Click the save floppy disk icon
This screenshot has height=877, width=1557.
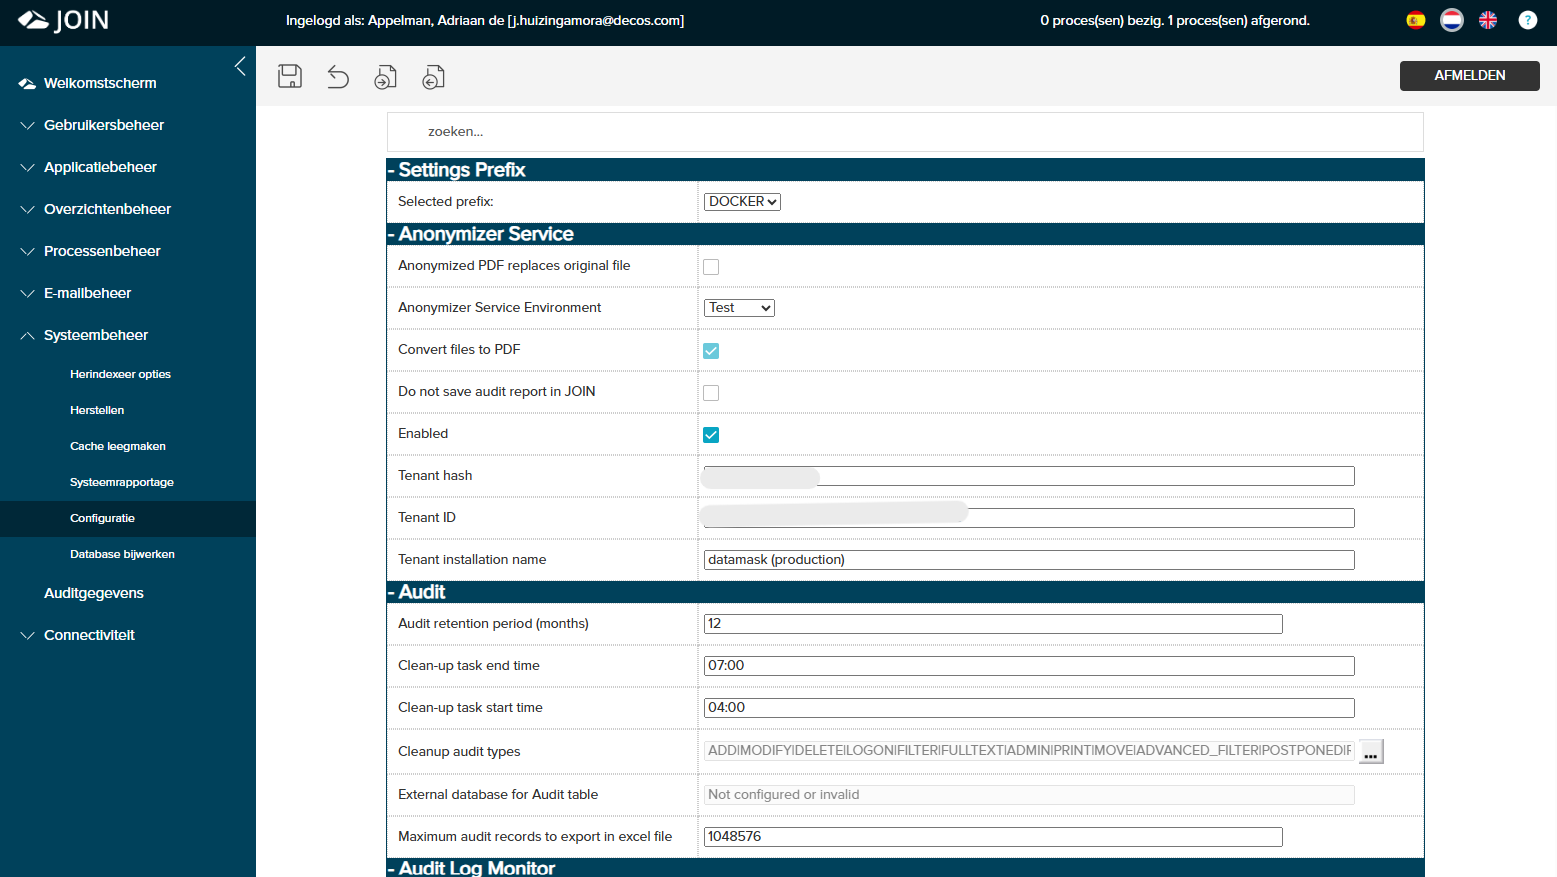pos(290,77)
